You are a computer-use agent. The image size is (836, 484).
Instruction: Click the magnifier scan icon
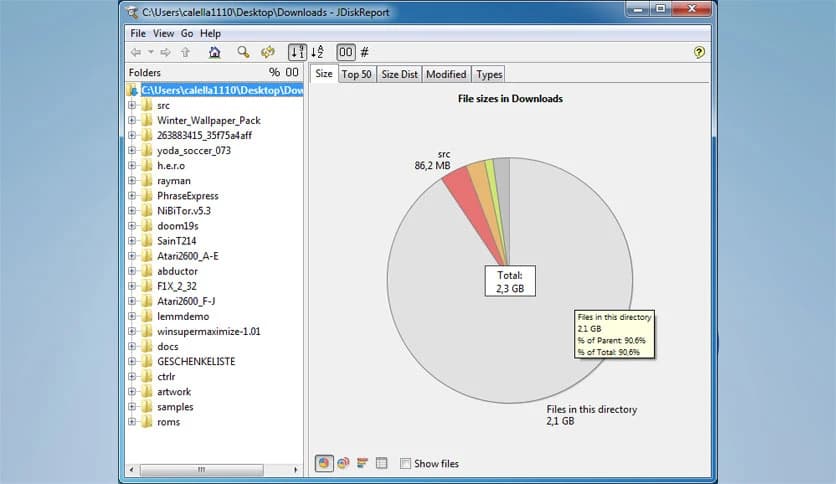pos(243,52)
